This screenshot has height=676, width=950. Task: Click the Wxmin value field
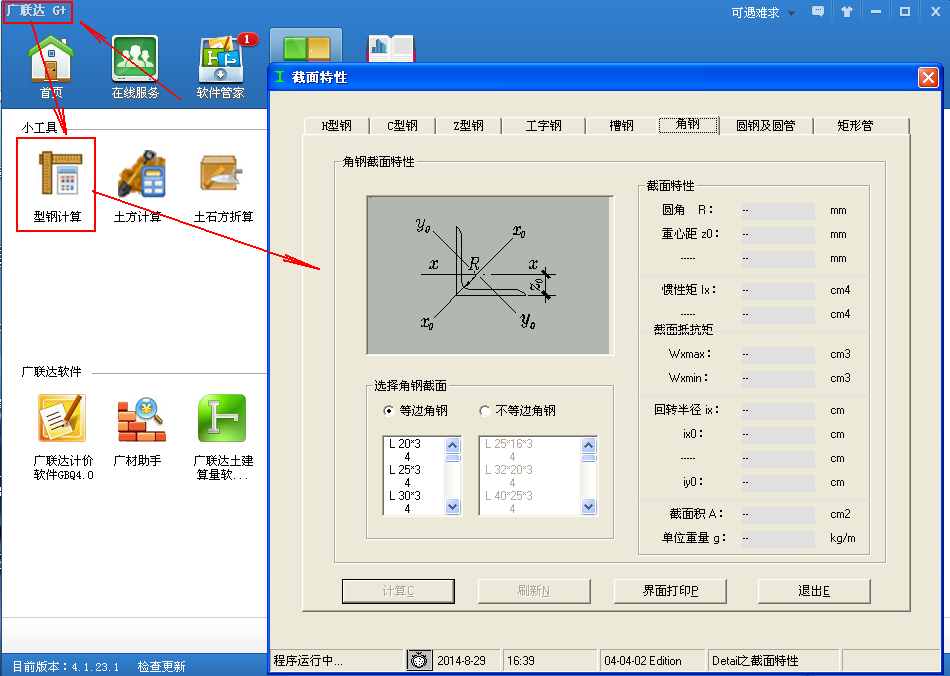(x=778, y=379)
